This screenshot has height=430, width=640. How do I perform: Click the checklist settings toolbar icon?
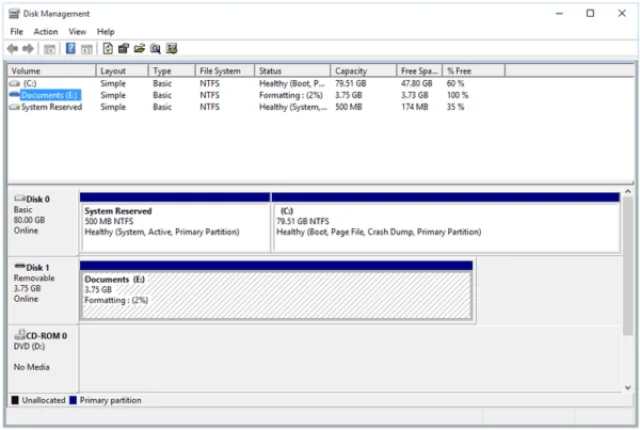pos(171,49)
